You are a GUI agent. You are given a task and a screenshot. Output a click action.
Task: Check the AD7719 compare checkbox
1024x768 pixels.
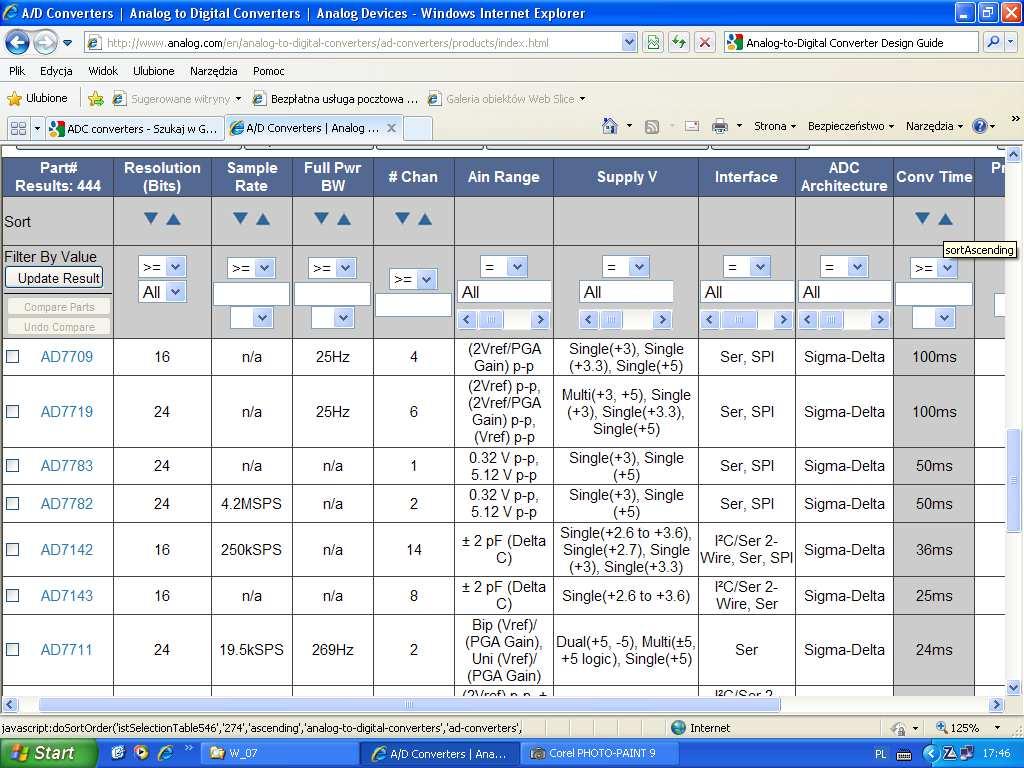pyautogui.click(x=12, y=411)
